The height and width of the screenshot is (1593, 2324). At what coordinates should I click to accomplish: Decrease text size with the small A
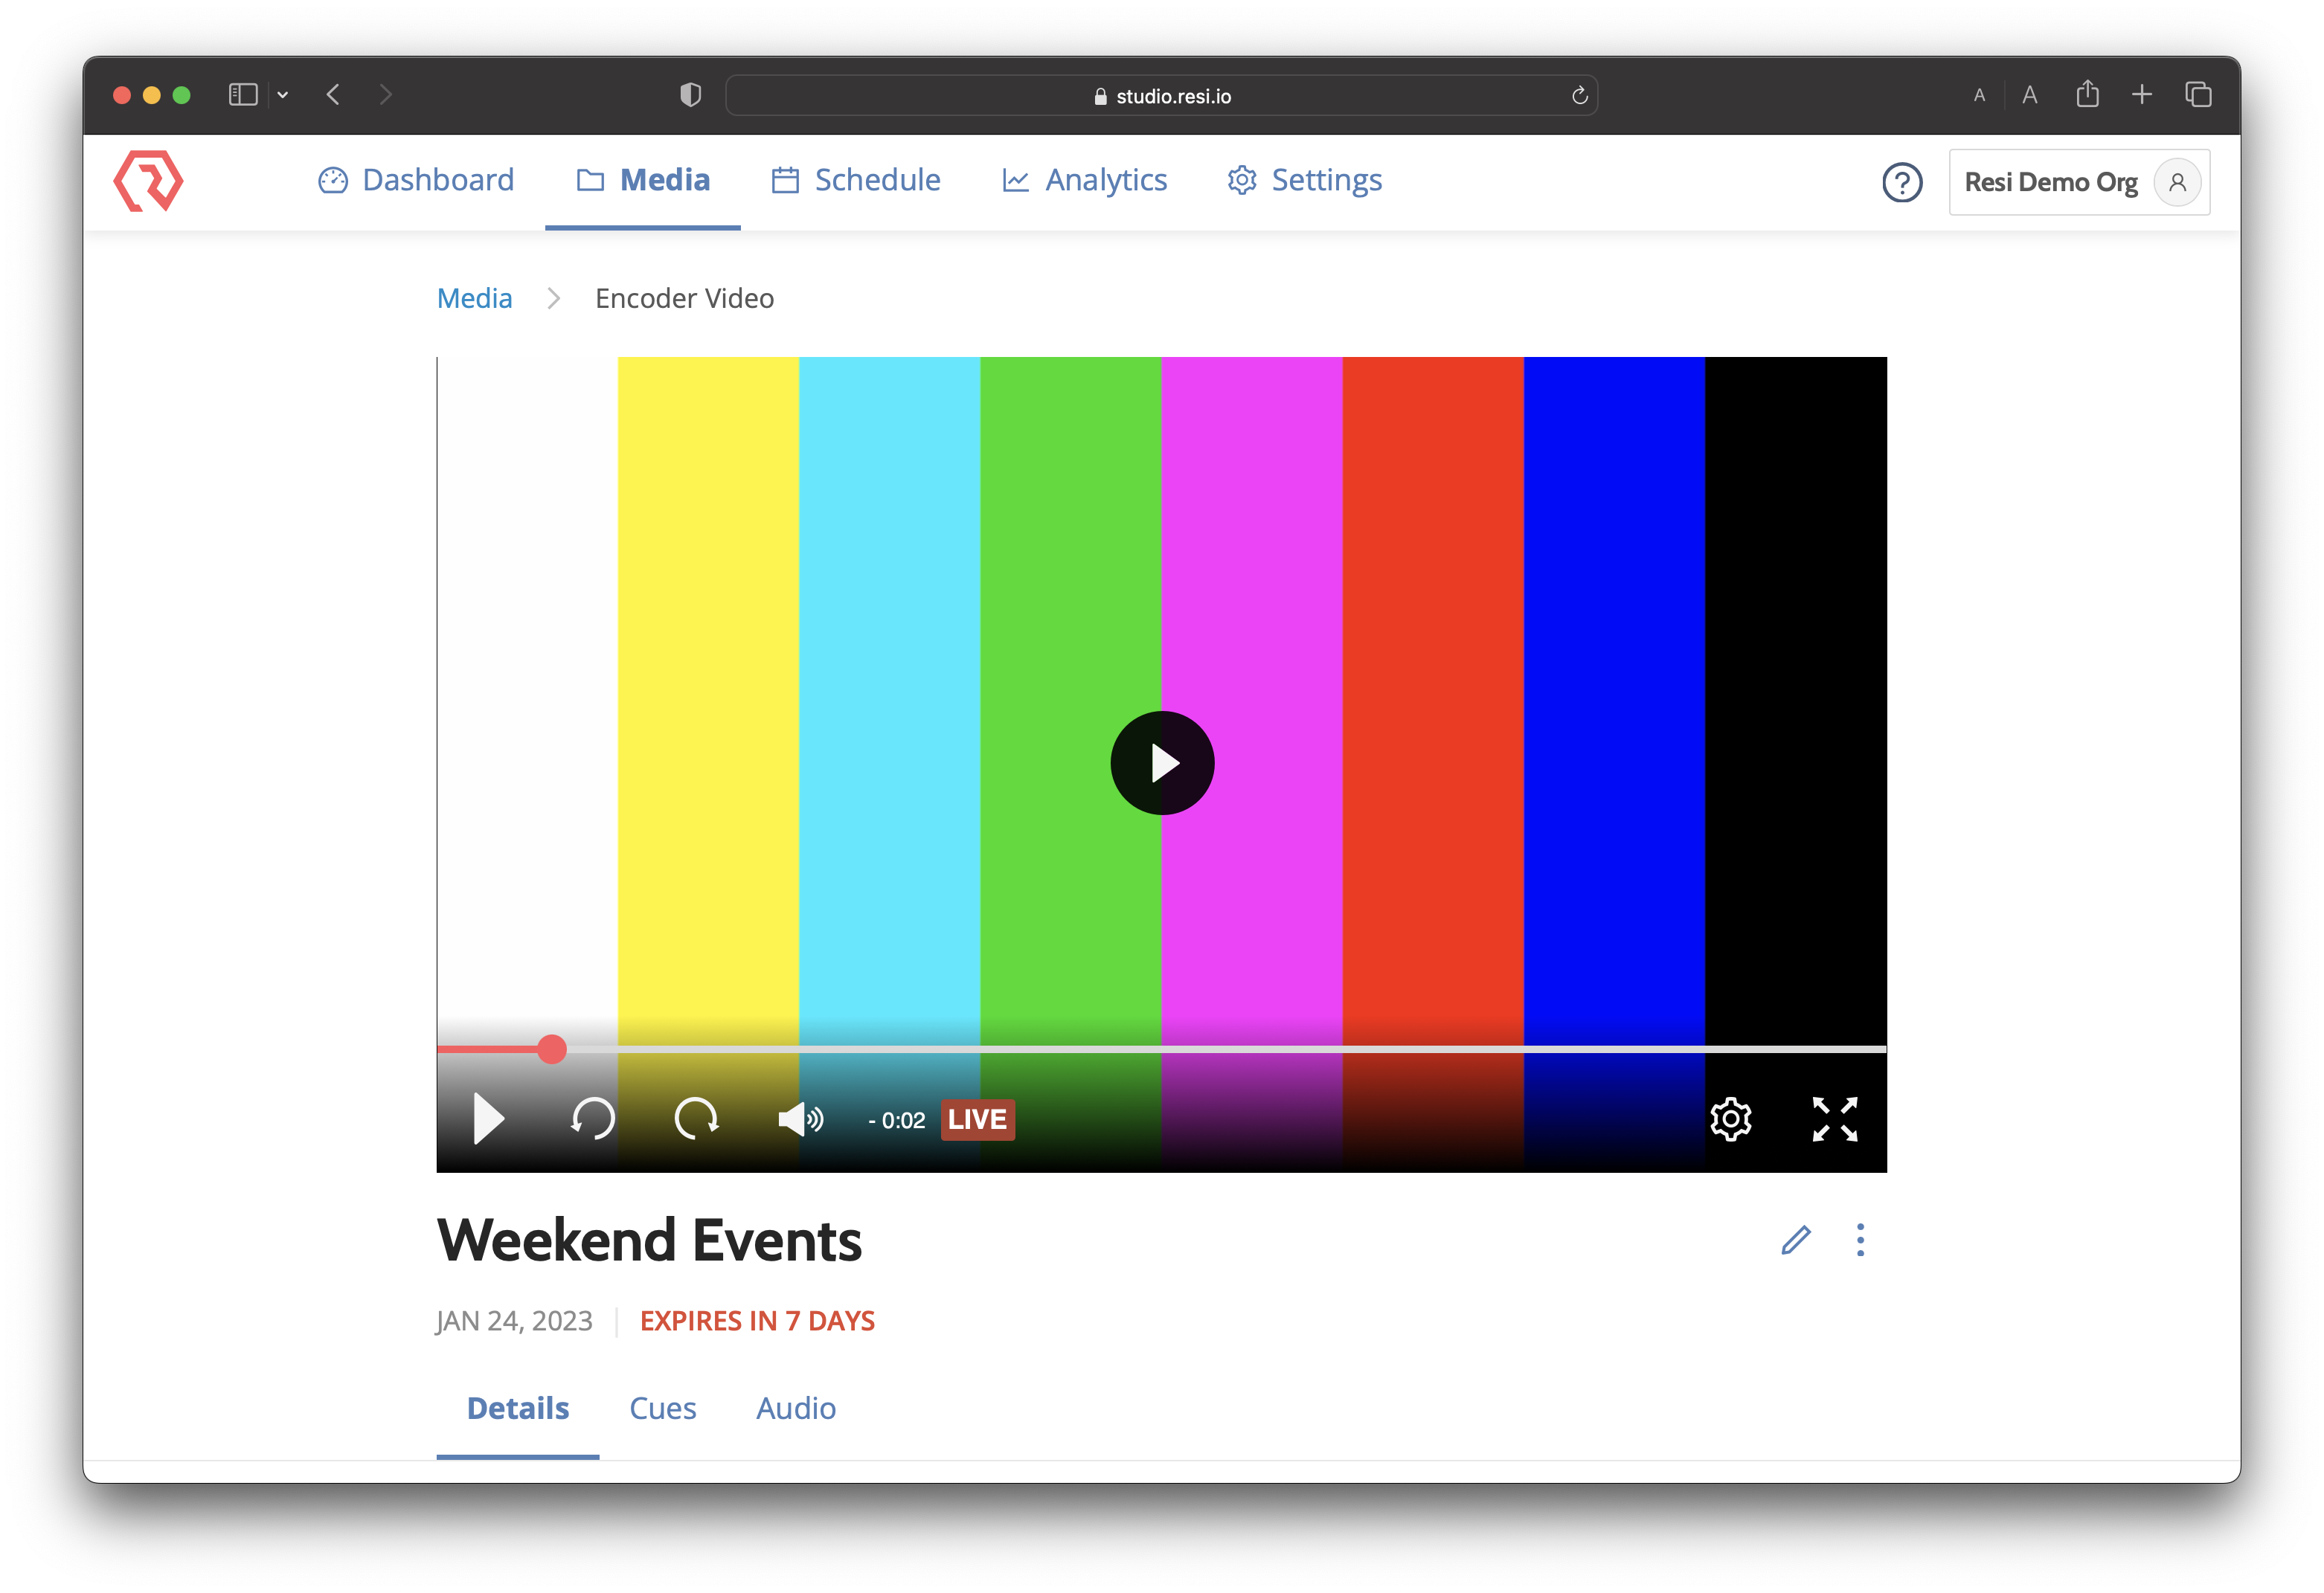click(x=1979, y=96)
